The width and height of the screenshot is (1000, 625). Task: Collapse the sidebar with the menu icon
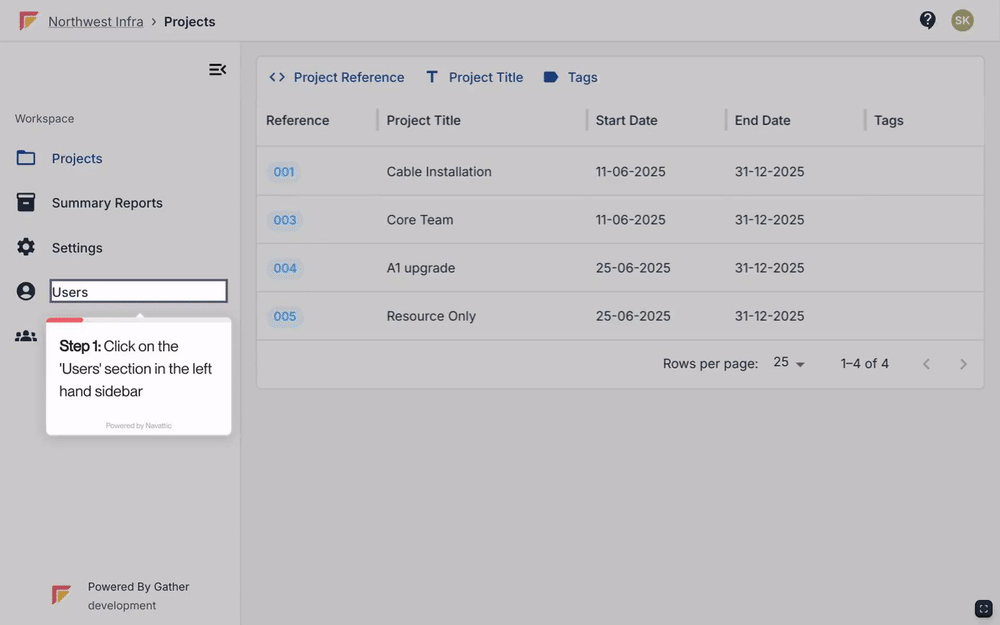pos(217,70)
